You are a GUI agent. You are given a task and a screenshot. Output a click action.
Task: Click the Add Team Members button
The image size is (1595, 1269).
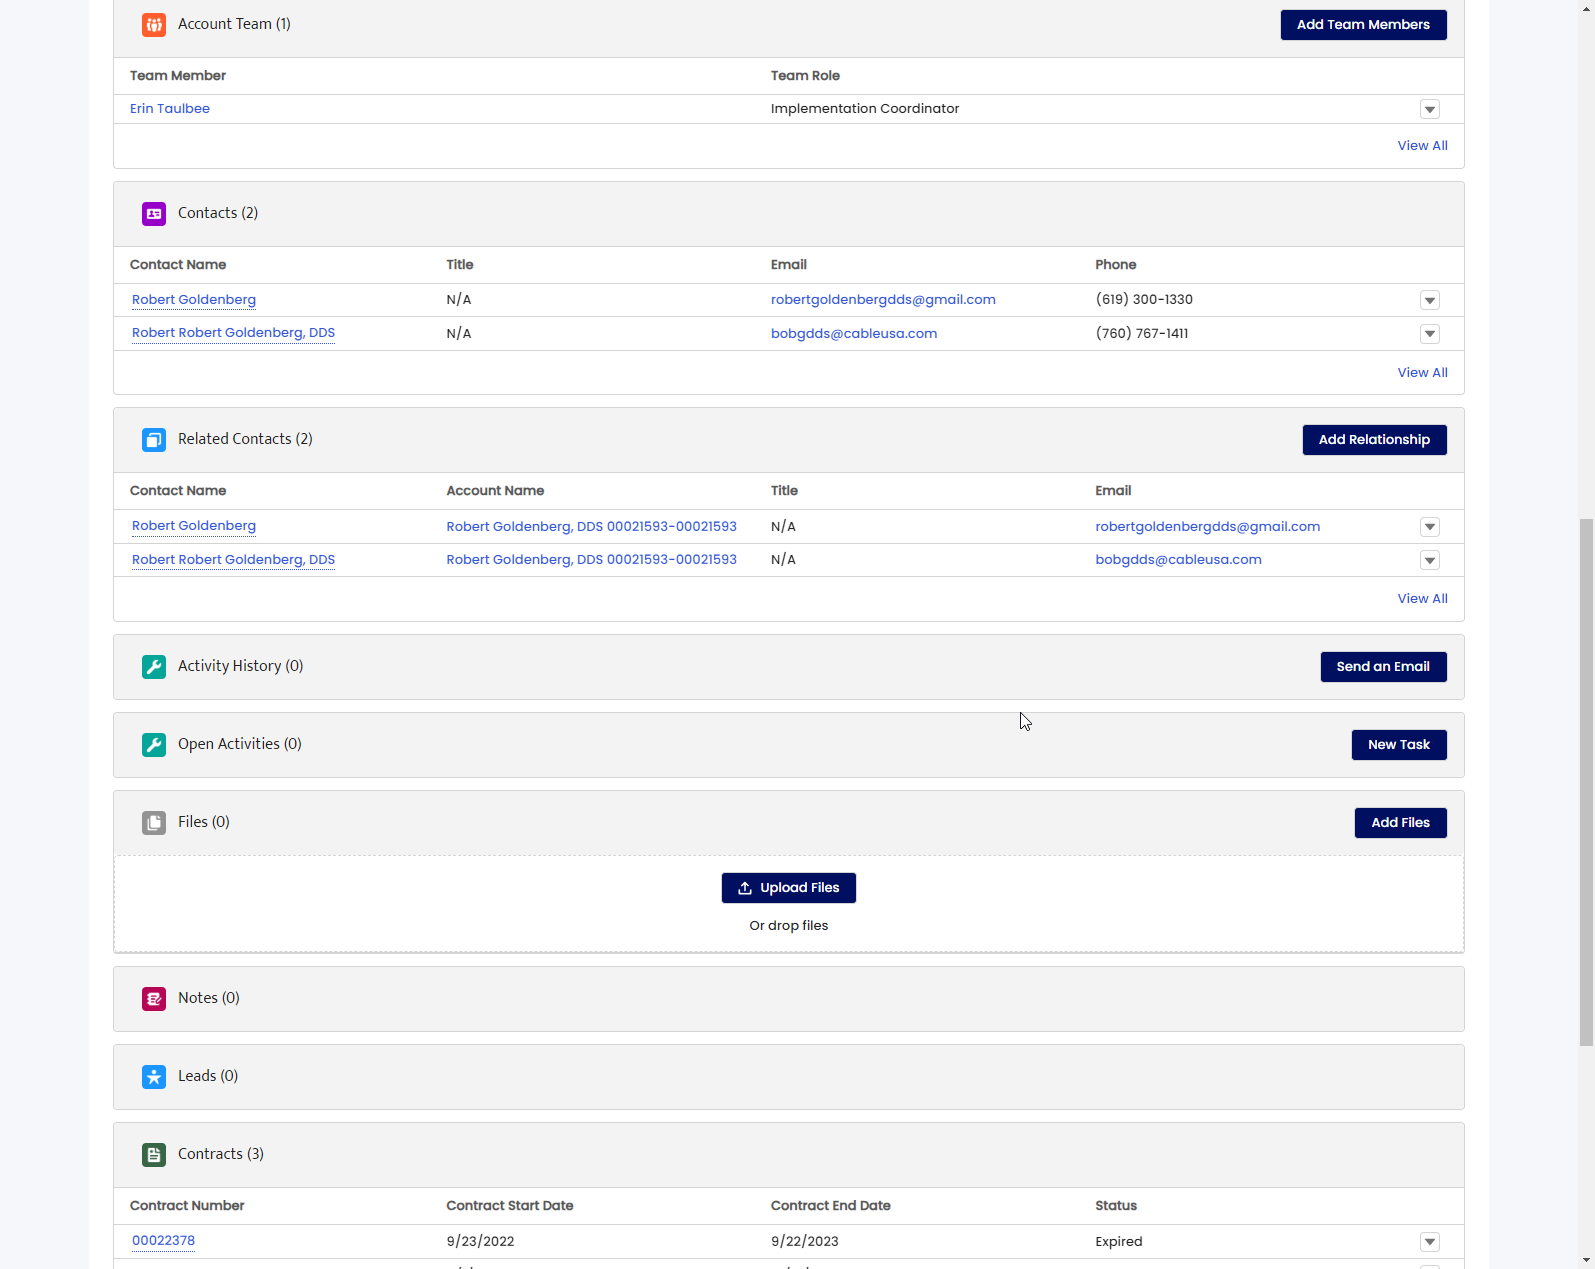coord(1363,25)
